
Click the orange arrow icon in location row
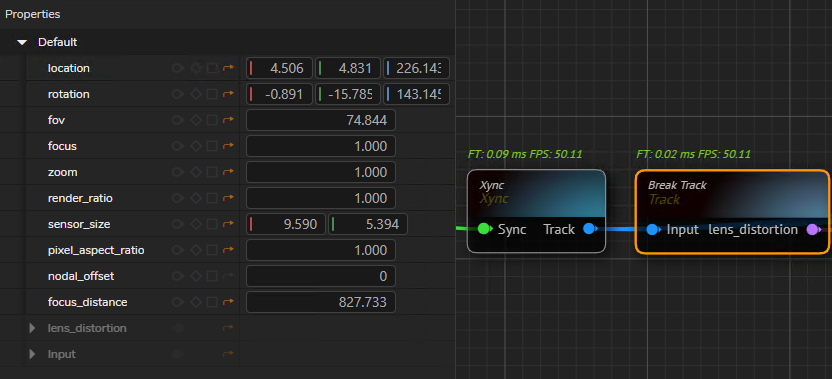(228, 68)
